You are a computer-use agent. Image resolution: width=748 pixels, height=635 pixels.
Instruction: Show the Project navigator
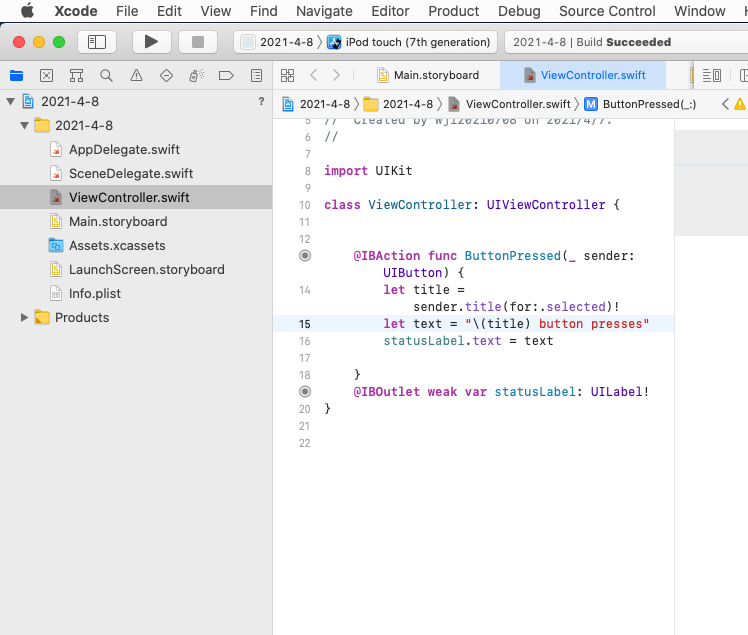pos(17,75)
